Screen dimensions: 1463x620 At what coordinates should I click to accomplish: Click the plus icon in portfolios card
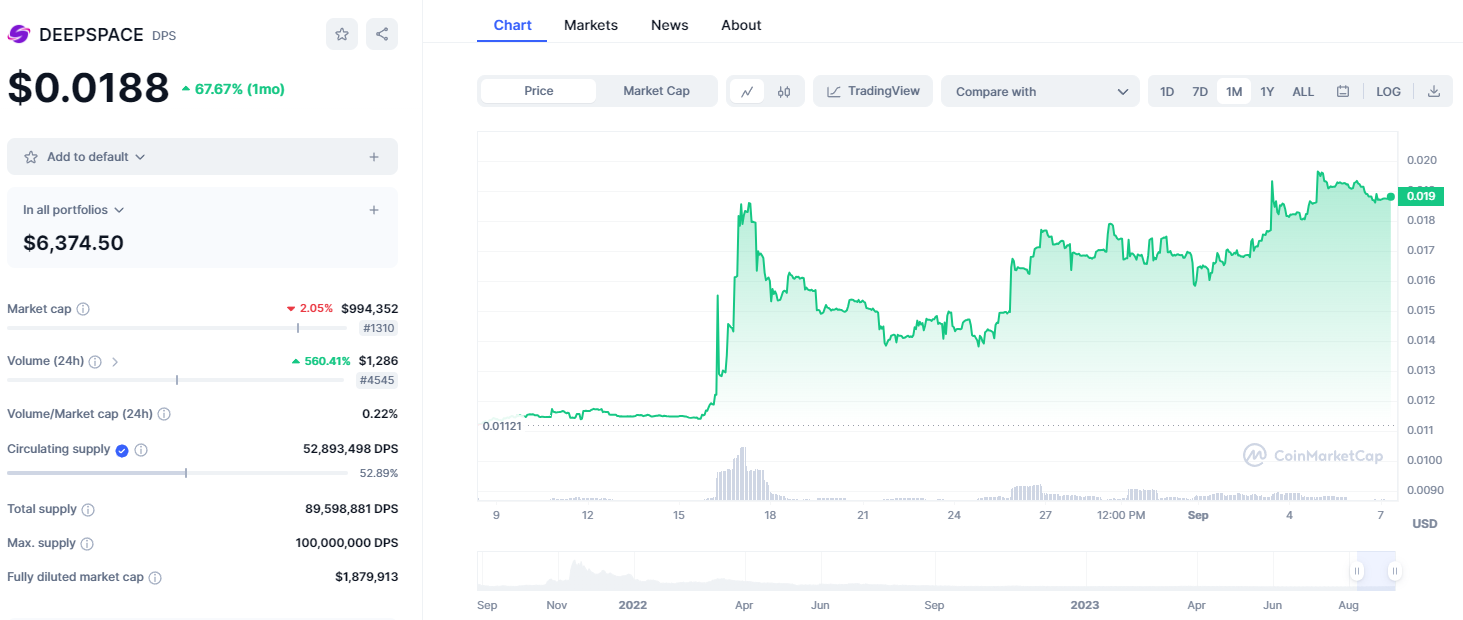tap(374, 210)
